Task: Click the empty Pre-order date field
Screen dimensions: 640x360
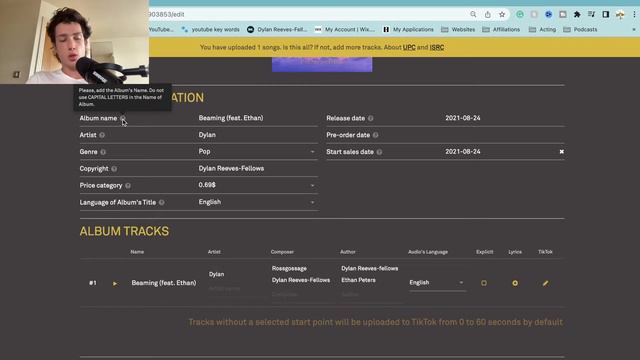Action: pyautogui.click(x=504, y=135)
